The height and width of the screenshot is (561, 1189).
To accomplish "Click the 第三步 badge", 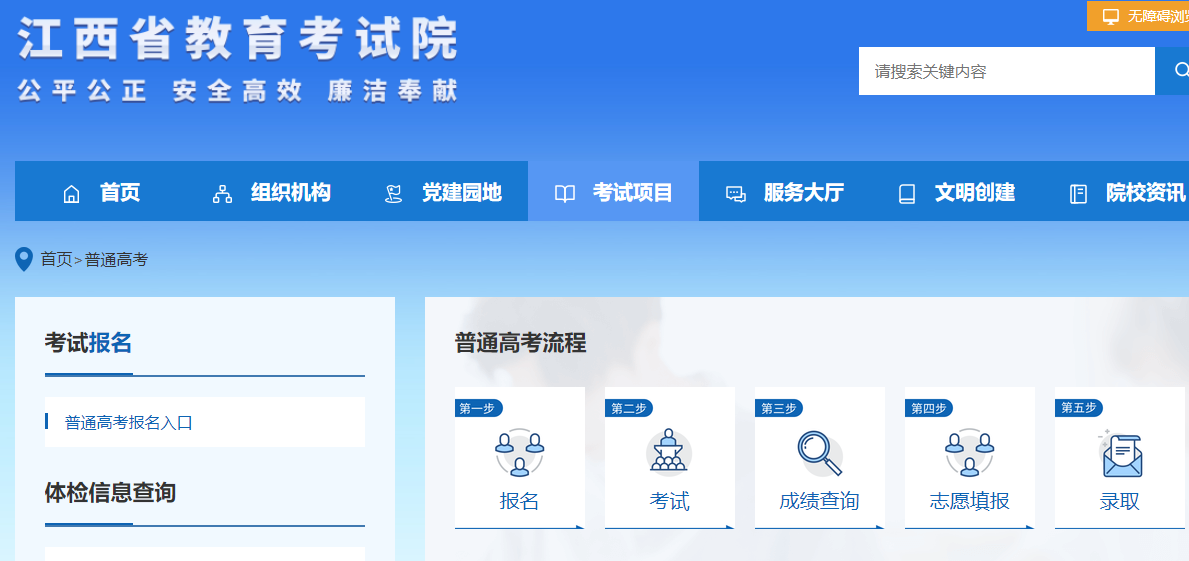I will [x=778, y=409].
